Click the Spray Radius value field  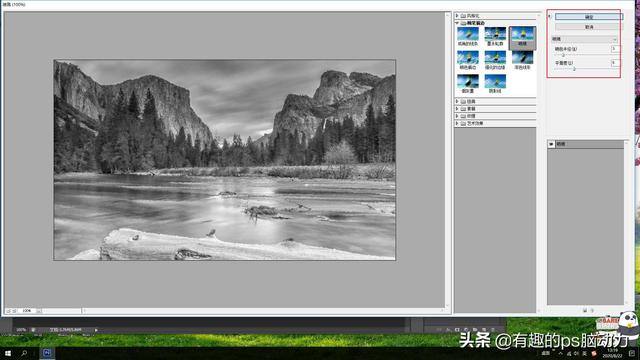pos(615,49)
